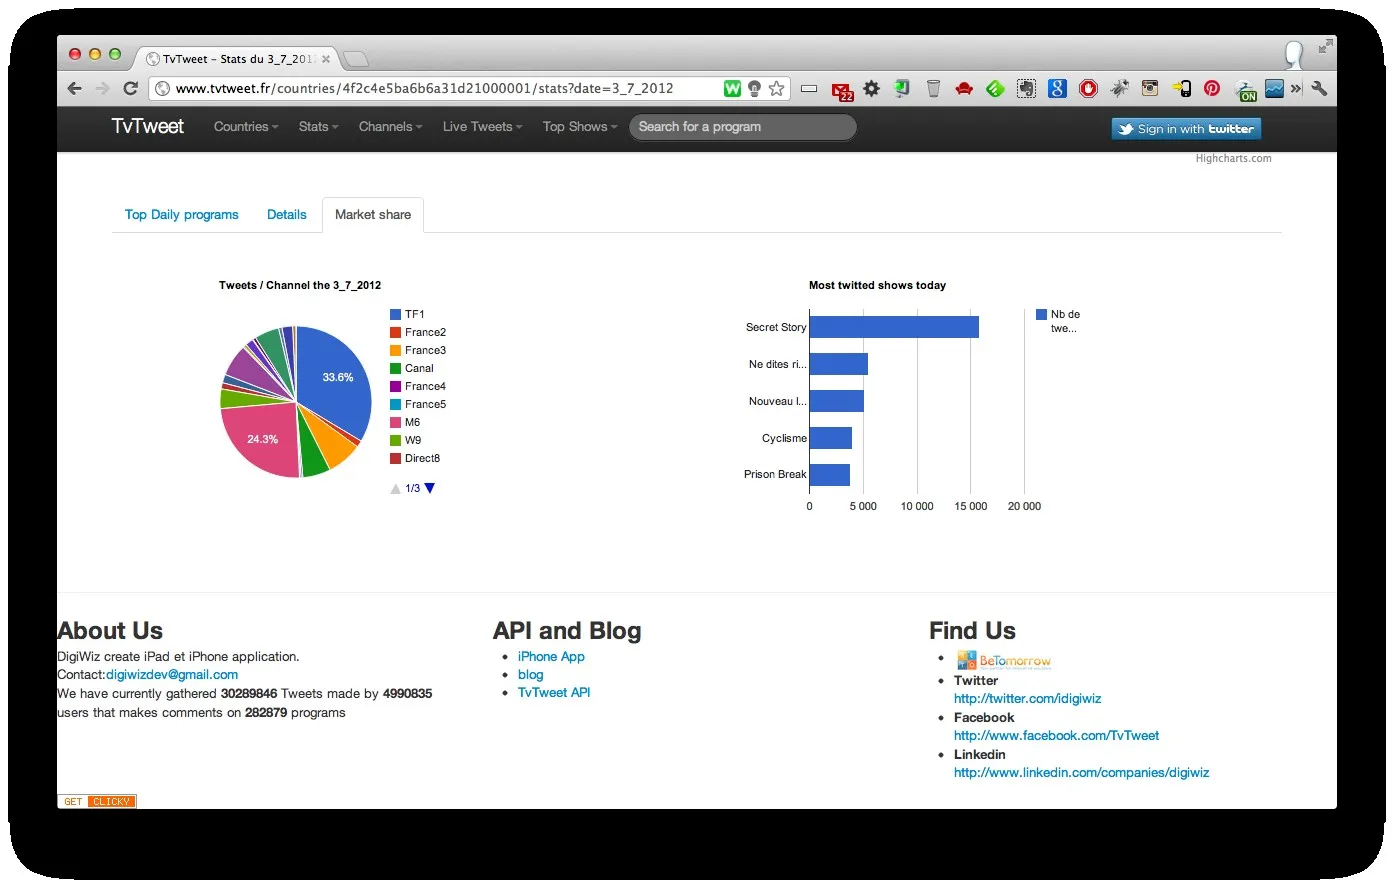Show hidden extensions with the double chevron

pos(1296,88)
